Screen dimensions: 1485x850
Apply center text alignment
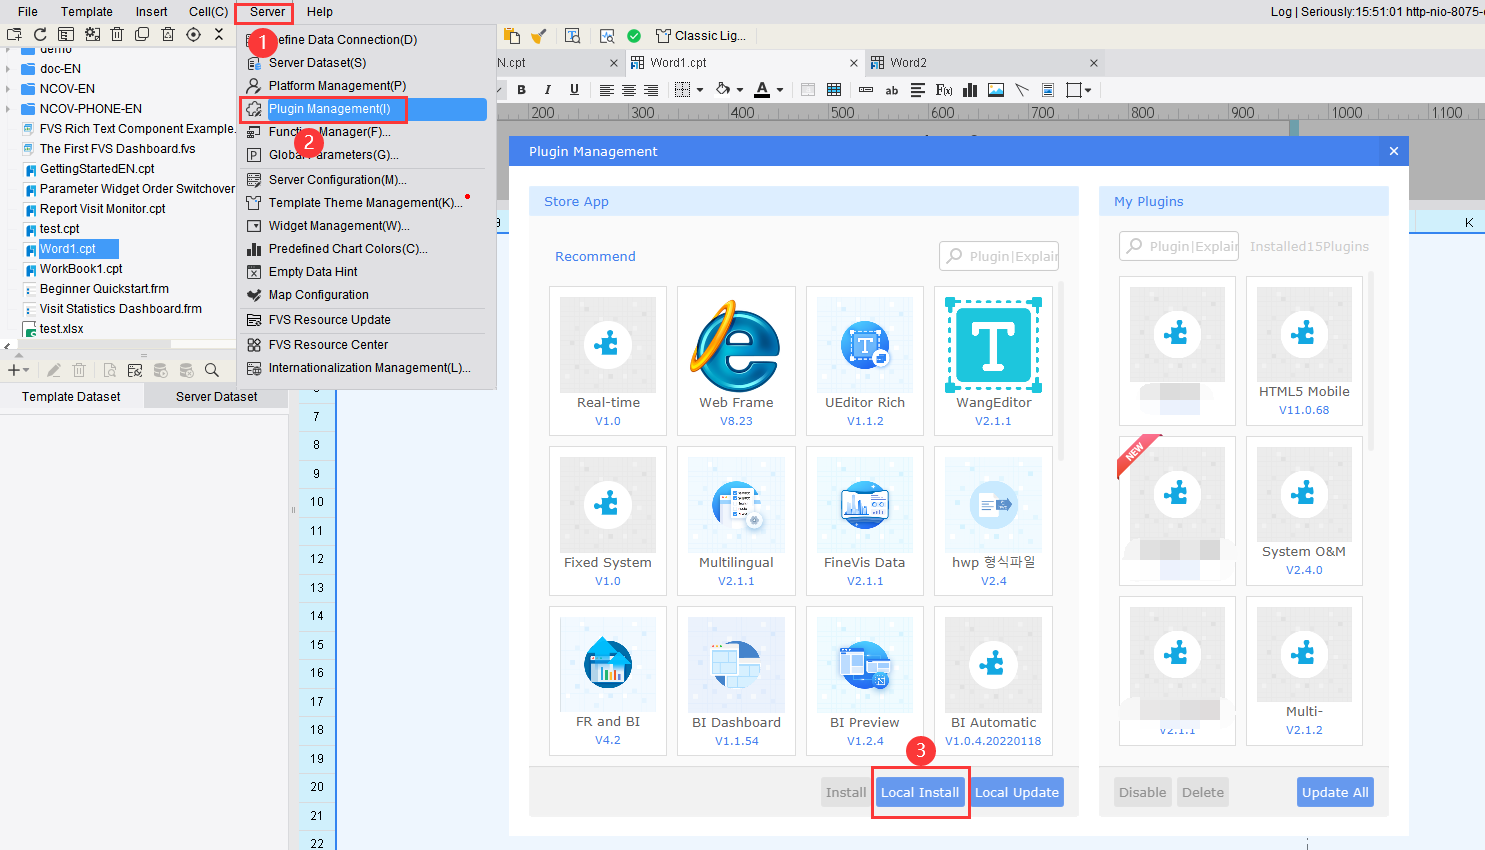629,90
